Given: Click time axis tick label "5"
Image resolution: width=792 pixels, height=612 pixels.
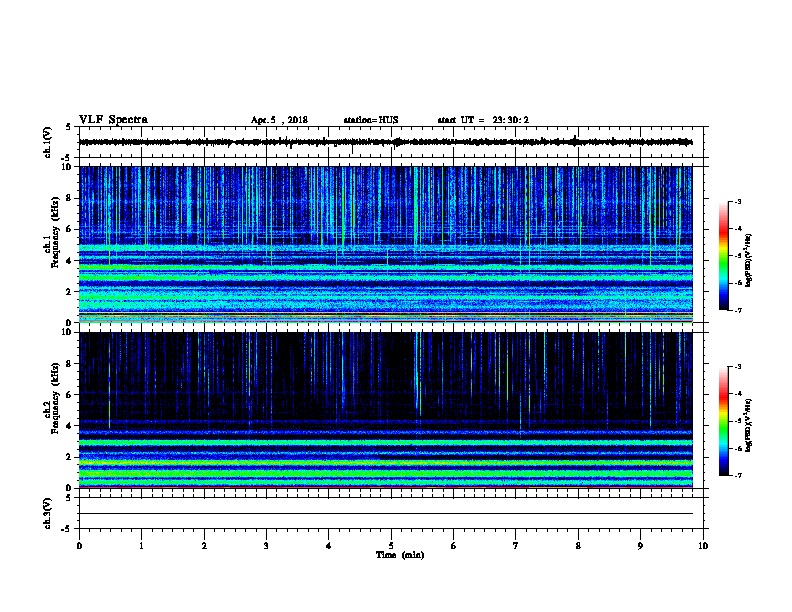Looking at the screenshot, I should 391,546.
